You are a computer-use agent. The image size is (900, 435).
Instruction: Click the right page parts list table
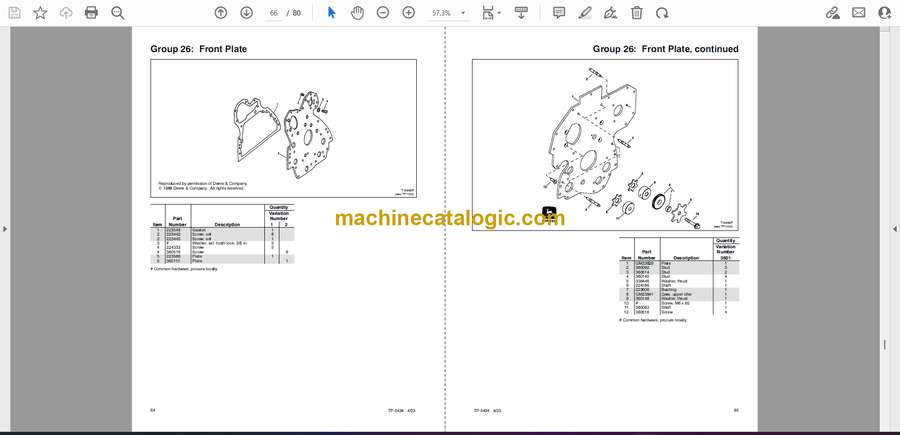(x=679, y=276)
